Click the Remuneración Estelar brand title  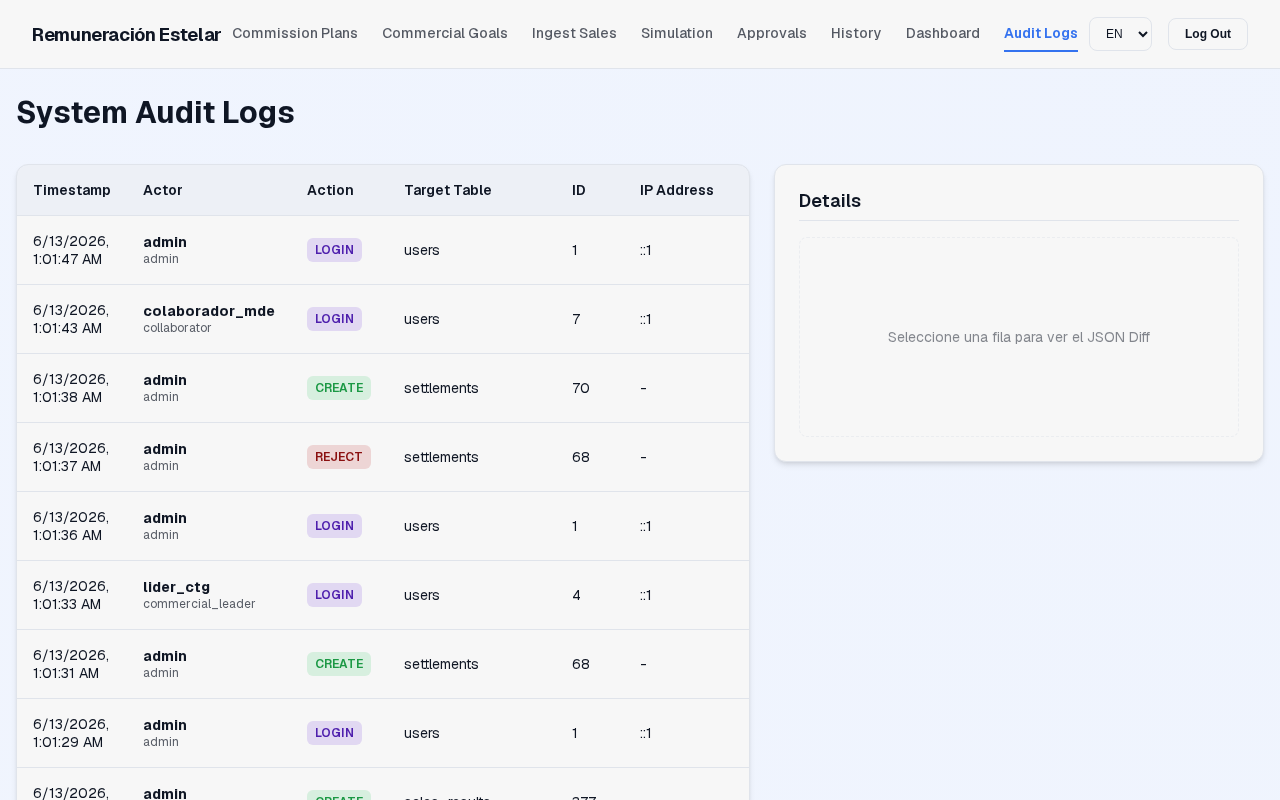click(x=126, y=34)
